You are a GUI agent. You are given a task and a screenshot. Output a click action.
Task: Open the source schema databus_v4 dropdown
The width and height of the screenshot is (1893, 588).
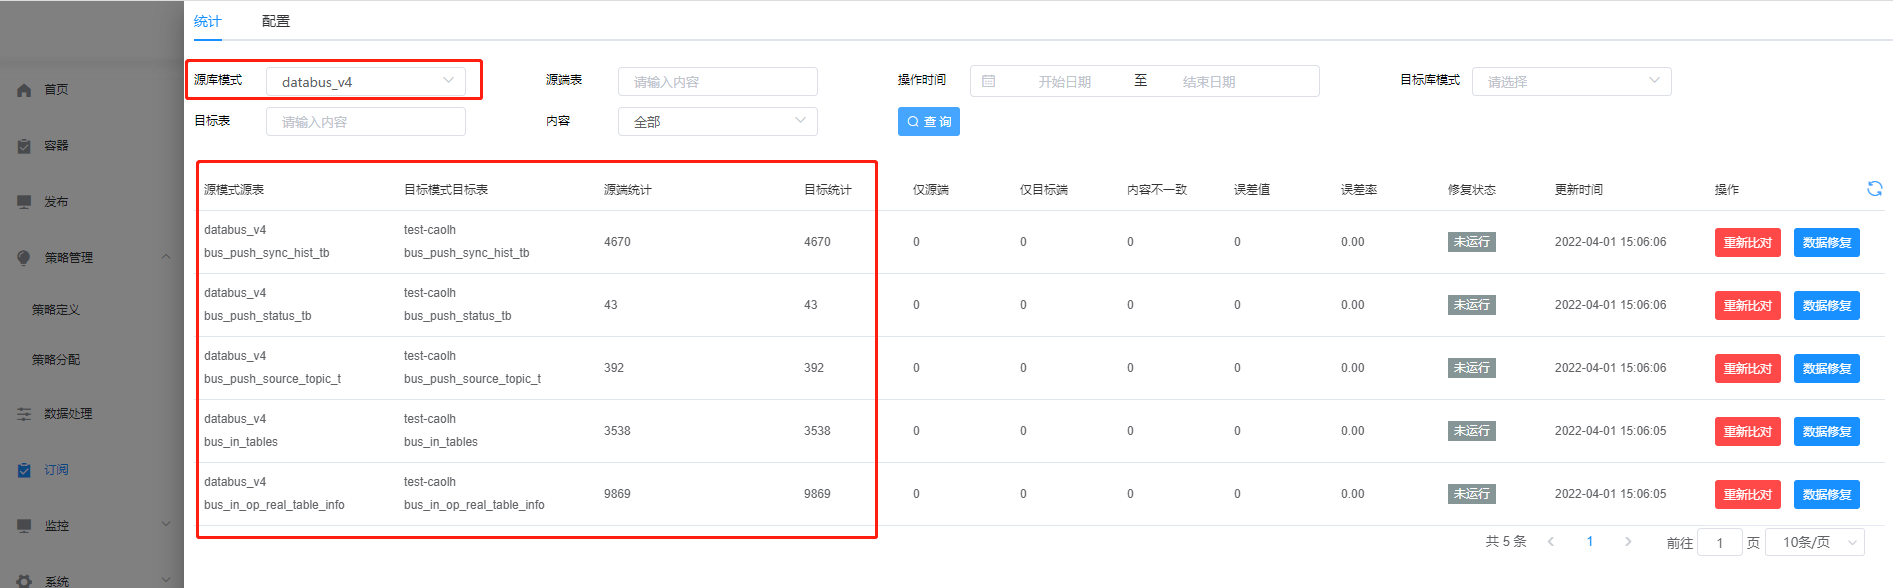[365, 81]
